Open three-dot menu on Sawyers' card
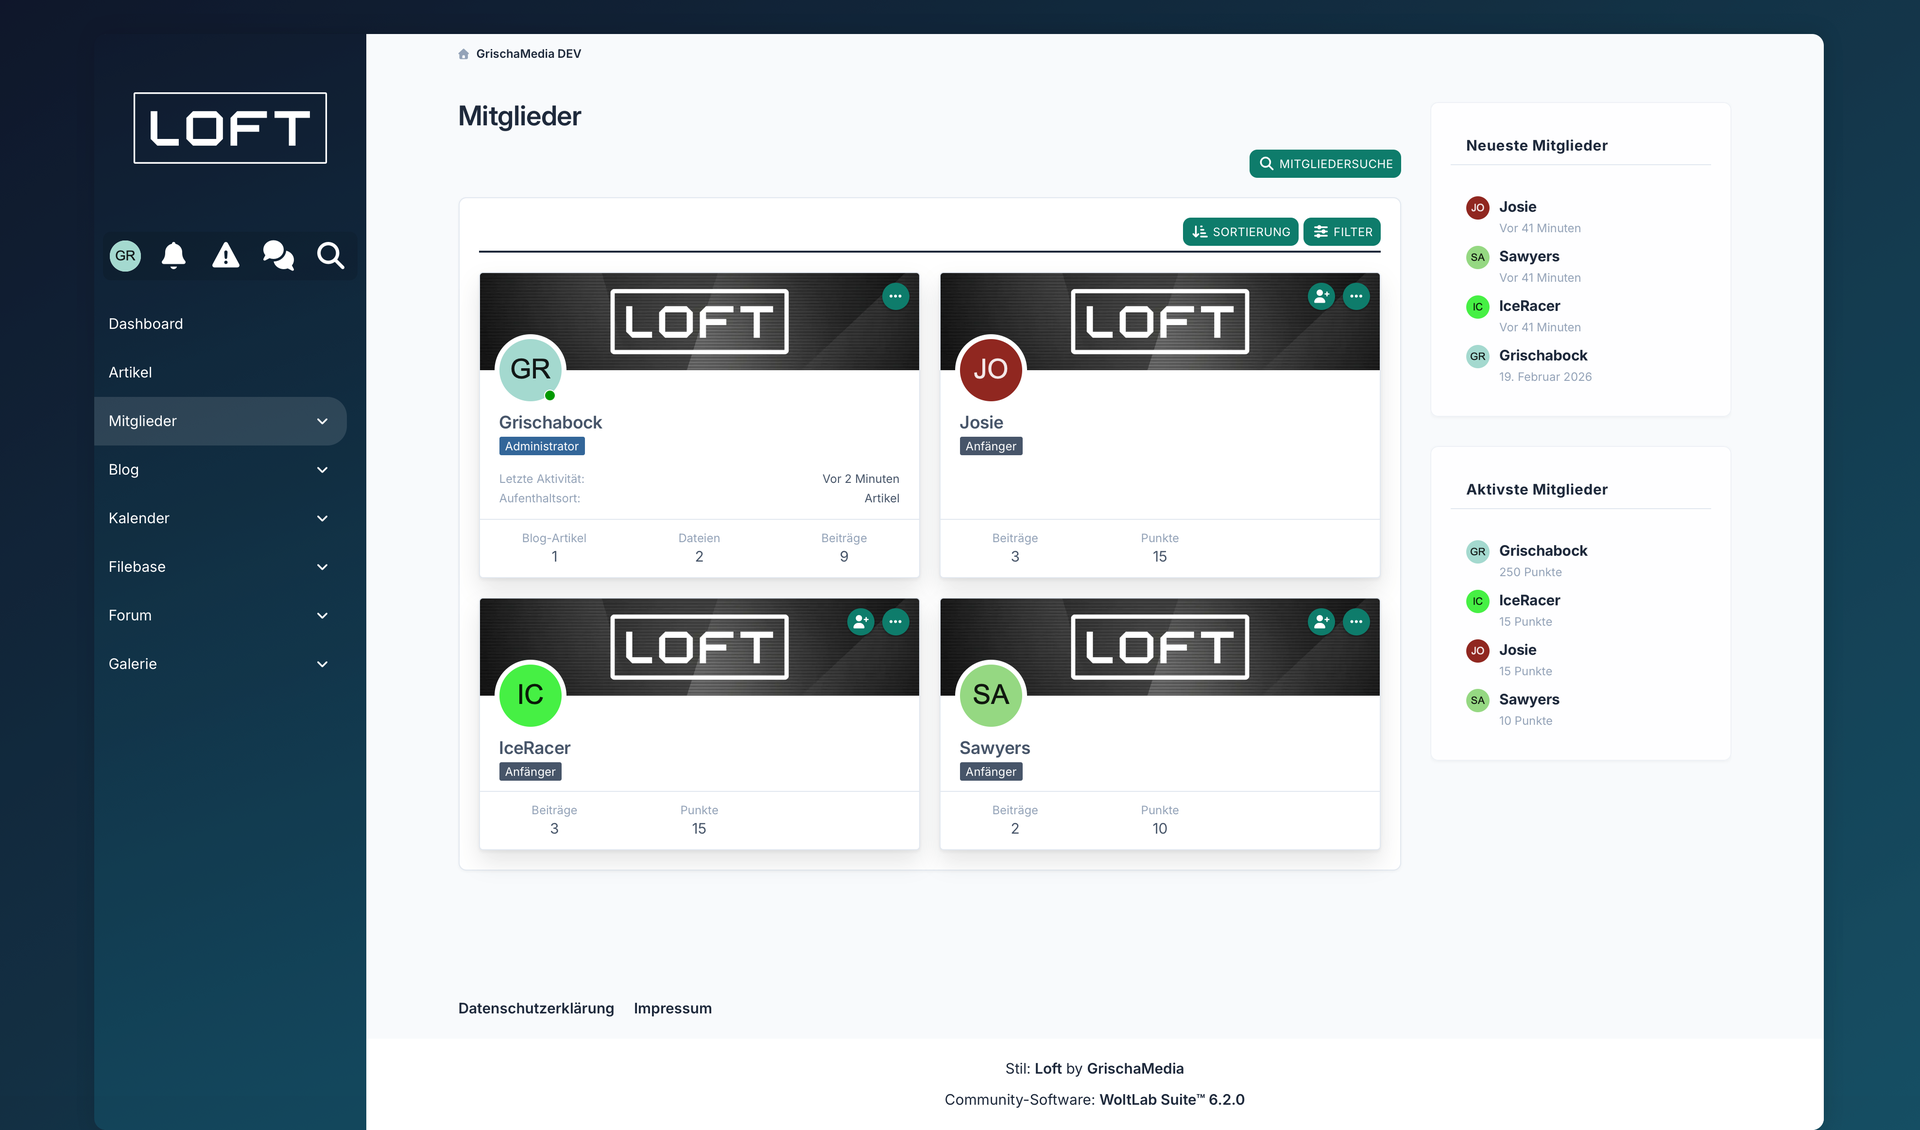1920x1130 pixels. point(1356,622)
